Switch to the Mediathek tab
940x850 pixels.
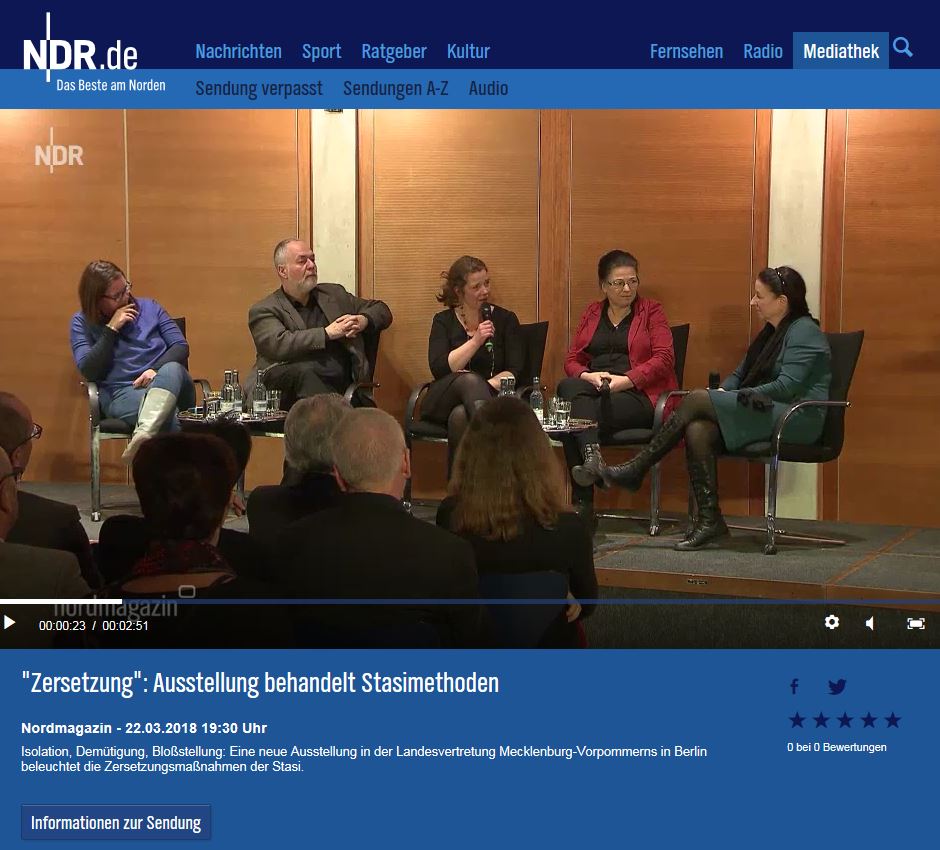(840, 51)
